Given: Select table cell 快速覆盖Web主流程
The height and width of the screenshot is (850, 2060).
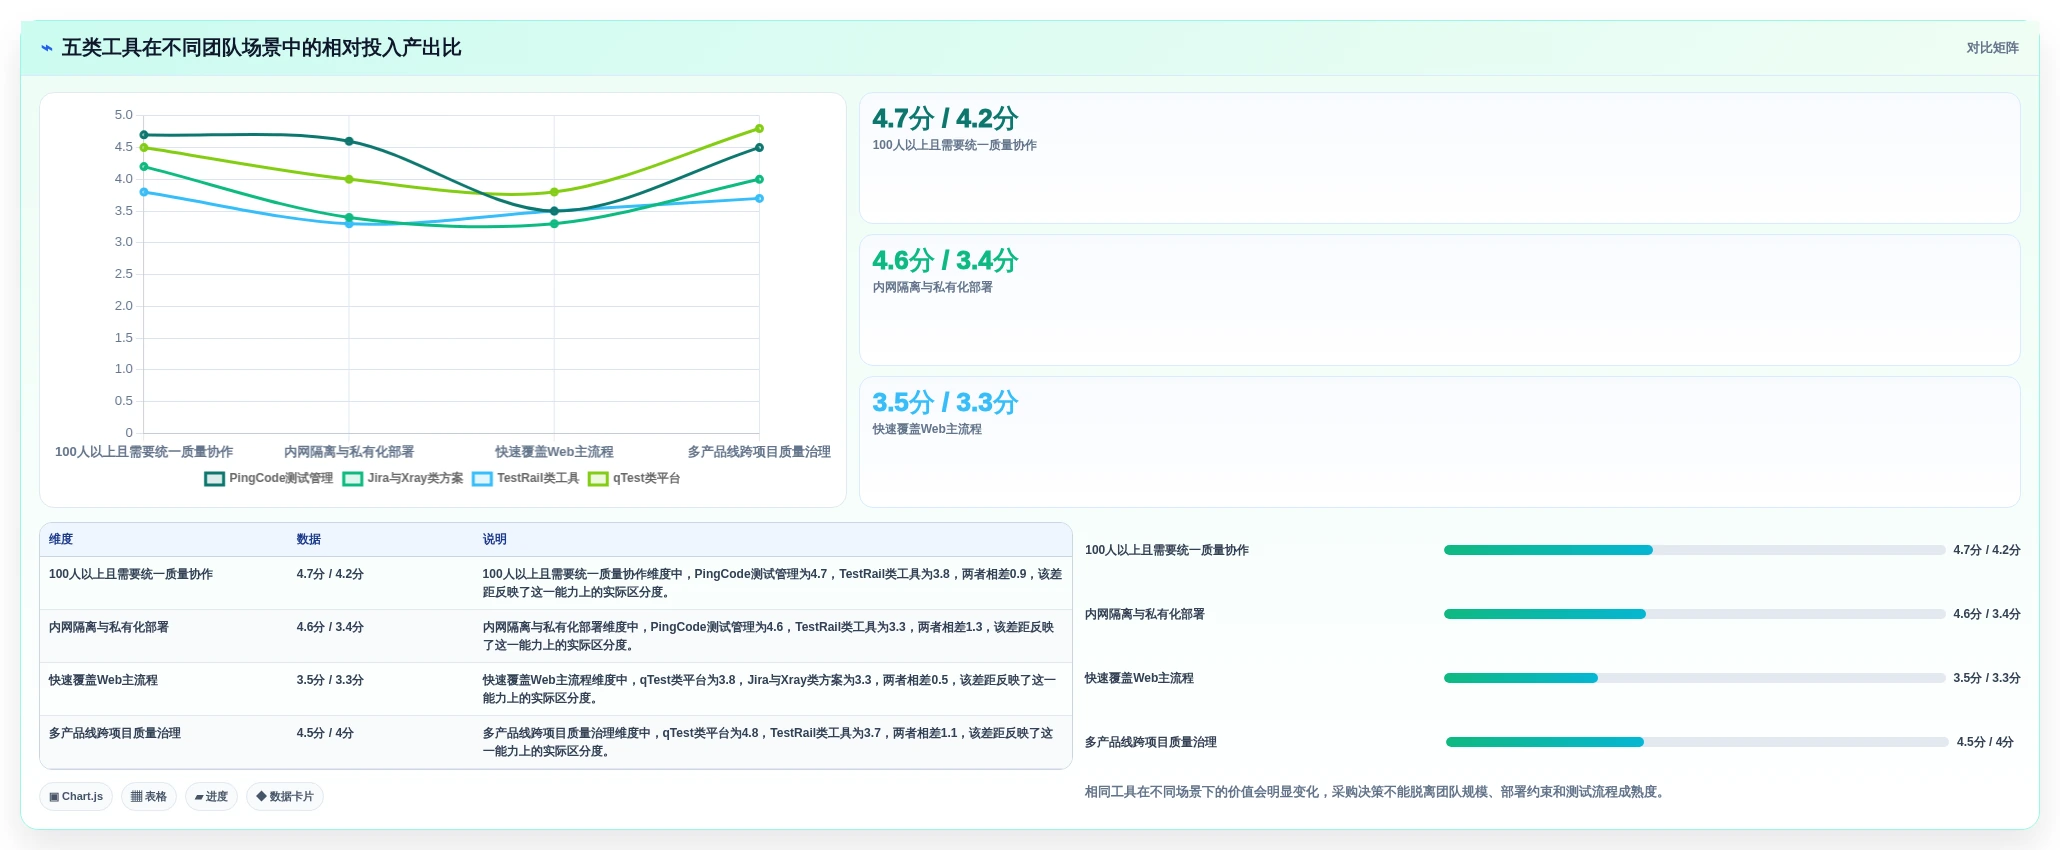Looking at the screenshot, I should [x=103, y=680].
